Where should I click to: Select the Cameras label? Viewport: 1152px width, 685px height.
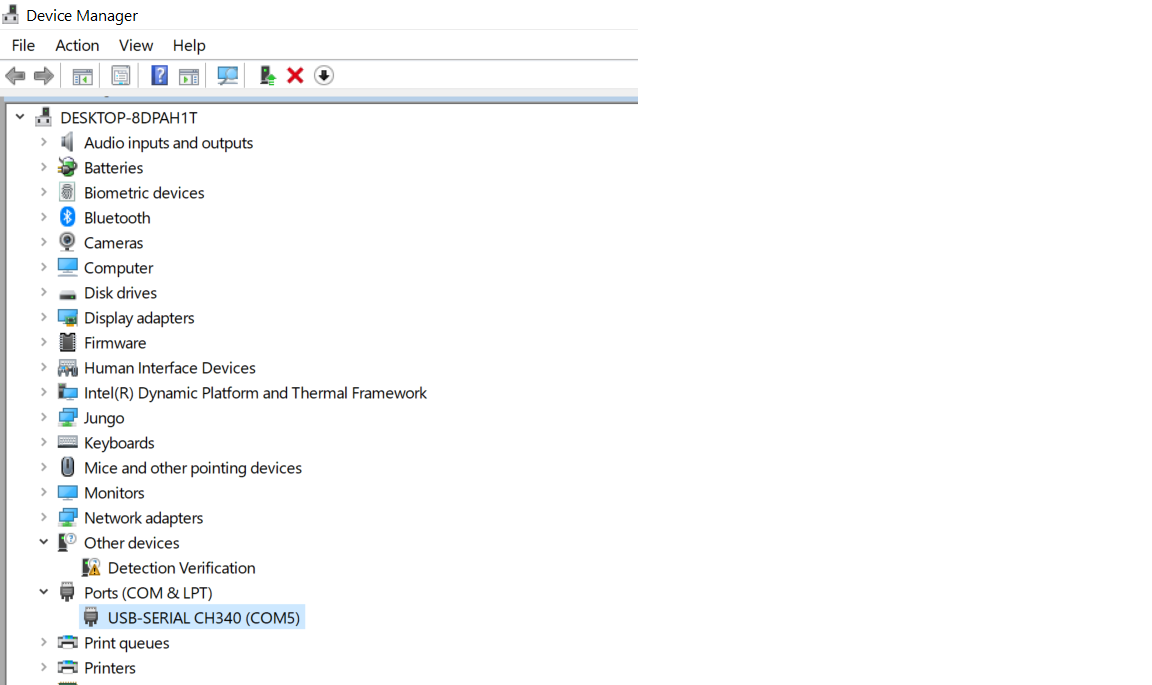[113, 243]
